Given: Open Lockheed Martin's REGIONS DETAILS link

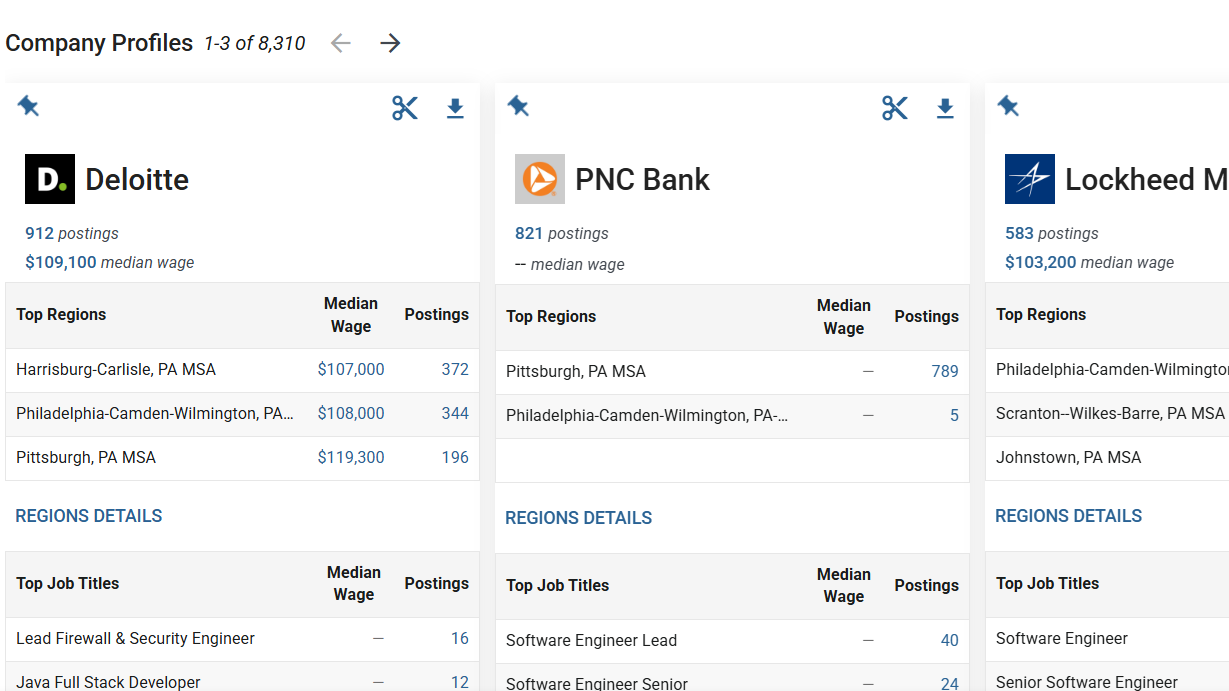Looking at the screenshot, I should coord(1069,516).
